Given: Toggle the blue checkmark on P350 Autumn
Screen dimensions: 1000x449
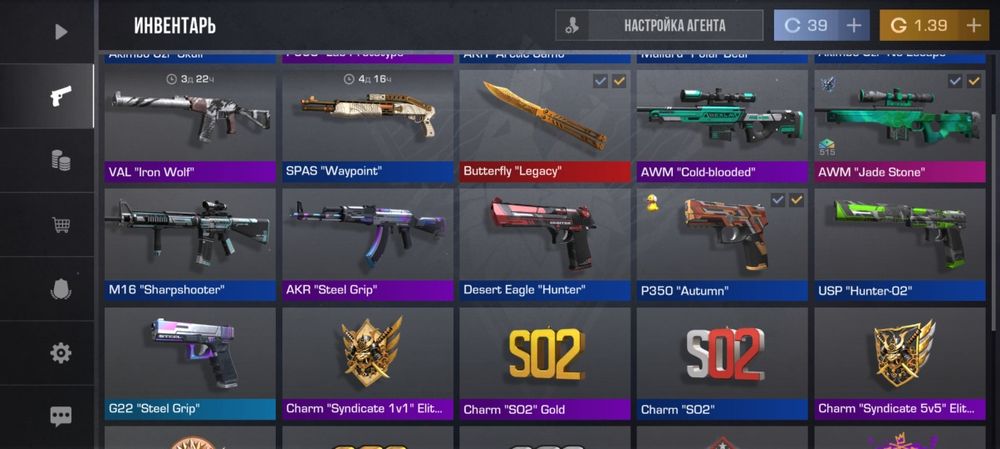Looking at the screenshot, I should click(x=777, y=200).
